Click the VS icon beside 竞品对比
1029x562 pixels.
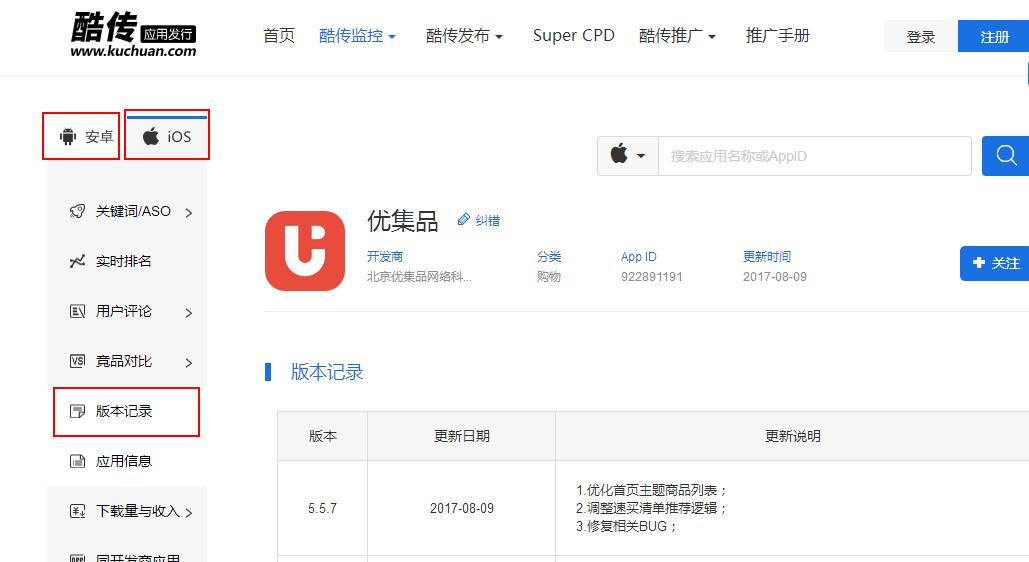point(77,360)
